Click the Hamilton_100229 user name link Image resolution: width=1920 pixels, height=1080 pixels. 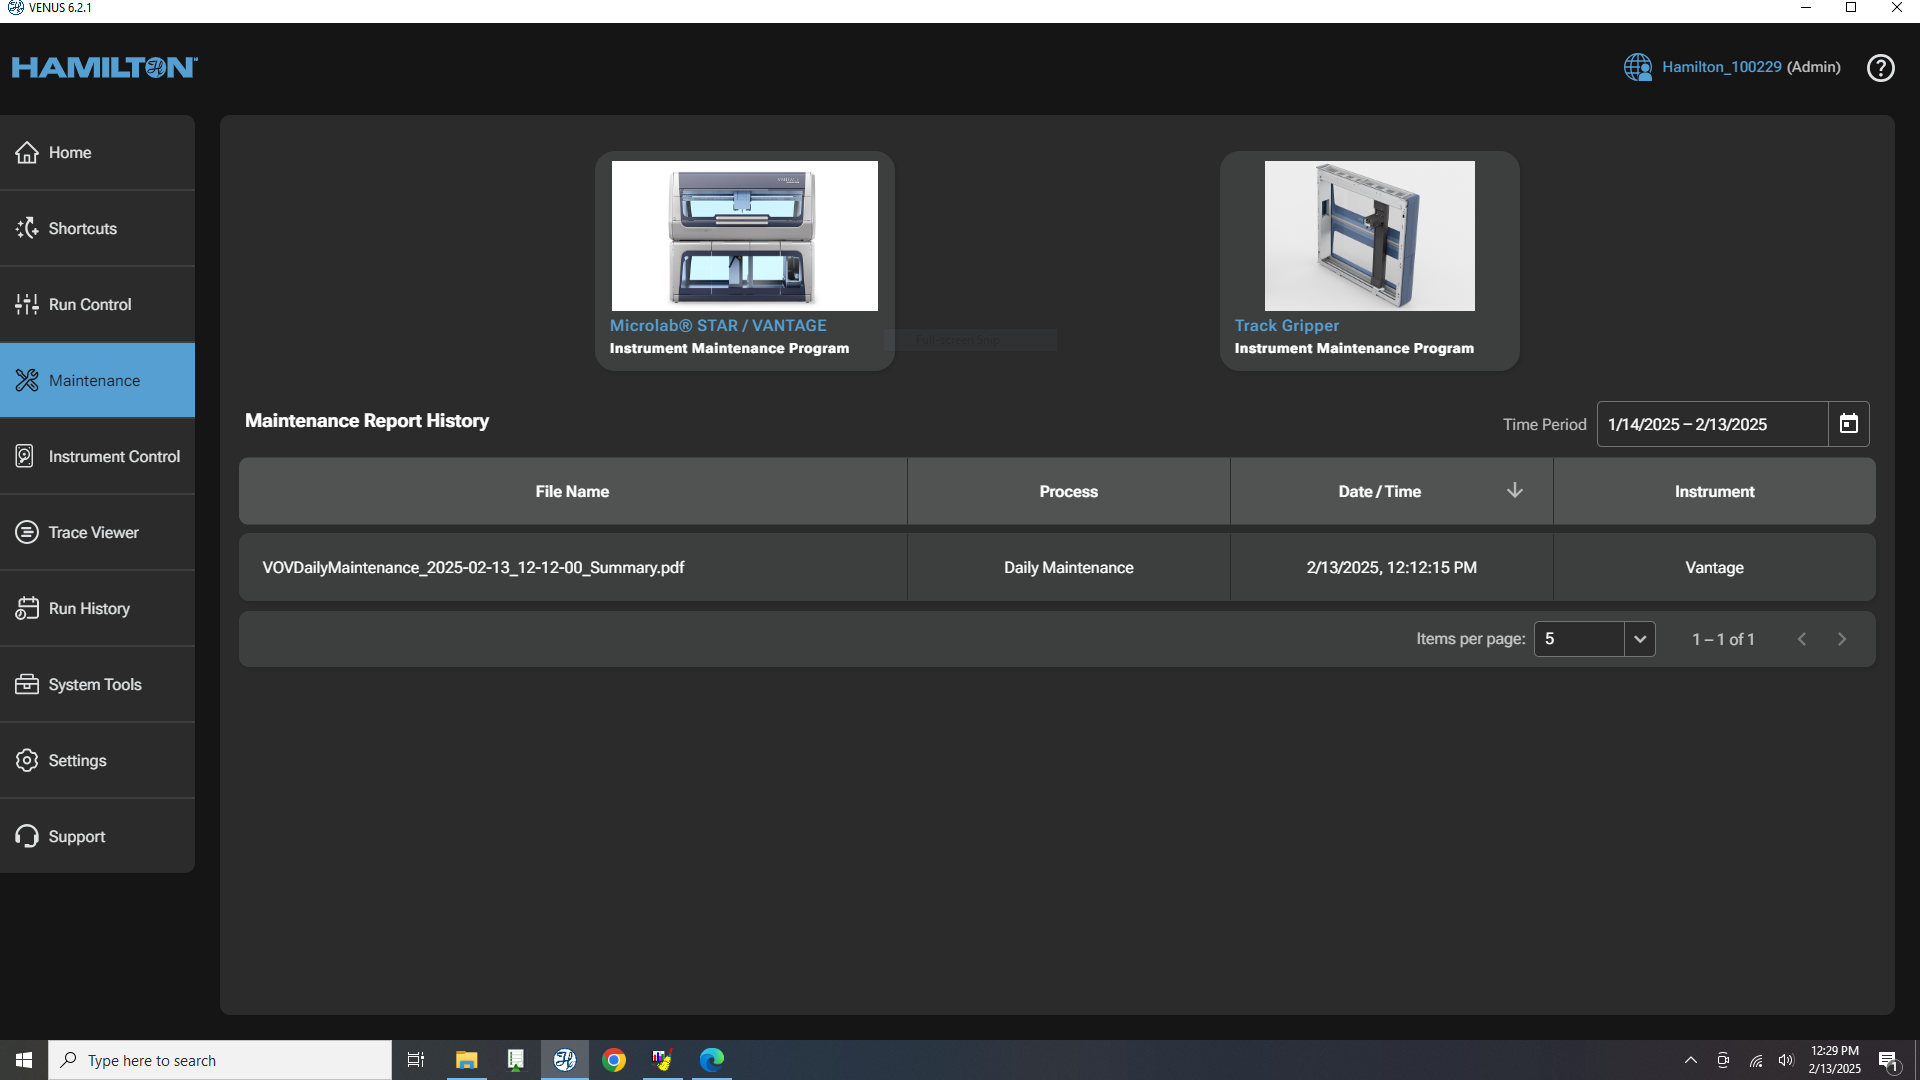click(x=1721, y=67)
